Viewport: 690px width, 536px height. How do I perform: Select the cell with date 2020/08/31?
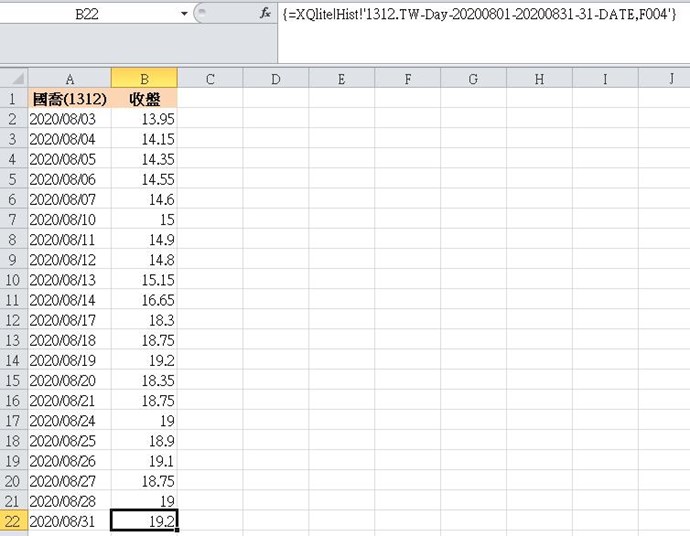(69, 521)
